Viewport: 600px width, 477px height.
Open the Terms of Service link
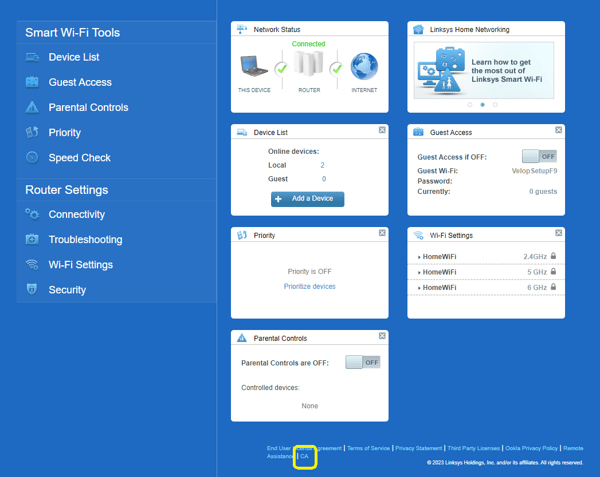(368, 448)
